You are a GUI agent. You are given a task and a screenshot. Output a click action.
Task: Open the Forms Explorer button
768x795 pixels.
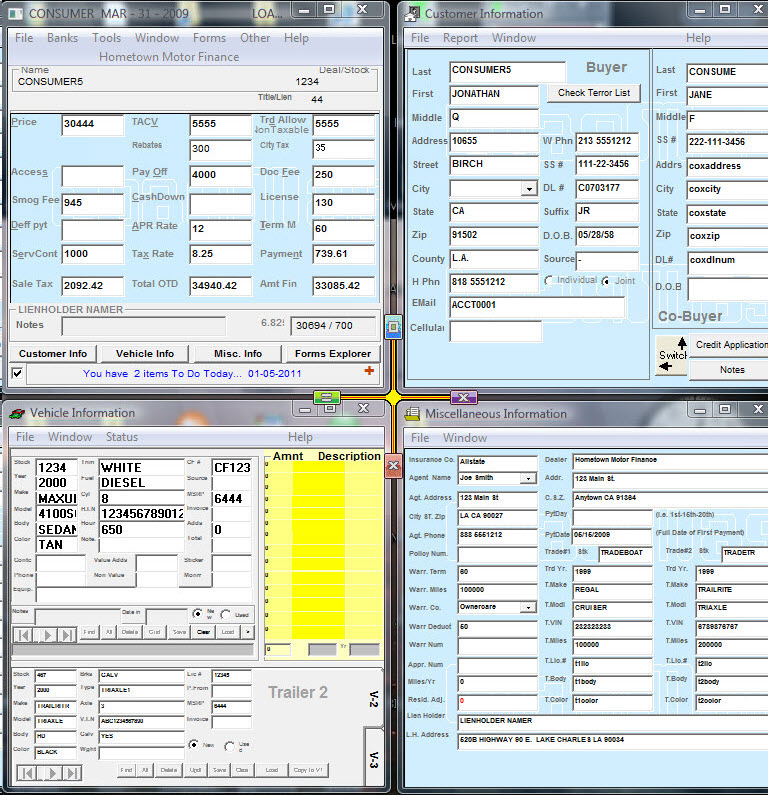coord(333,353)
